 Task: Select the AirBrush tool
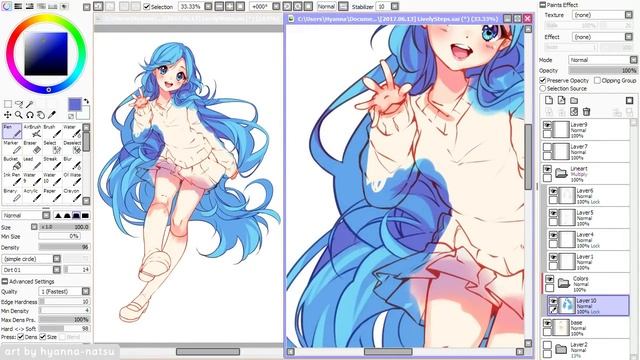coord(32,131)
